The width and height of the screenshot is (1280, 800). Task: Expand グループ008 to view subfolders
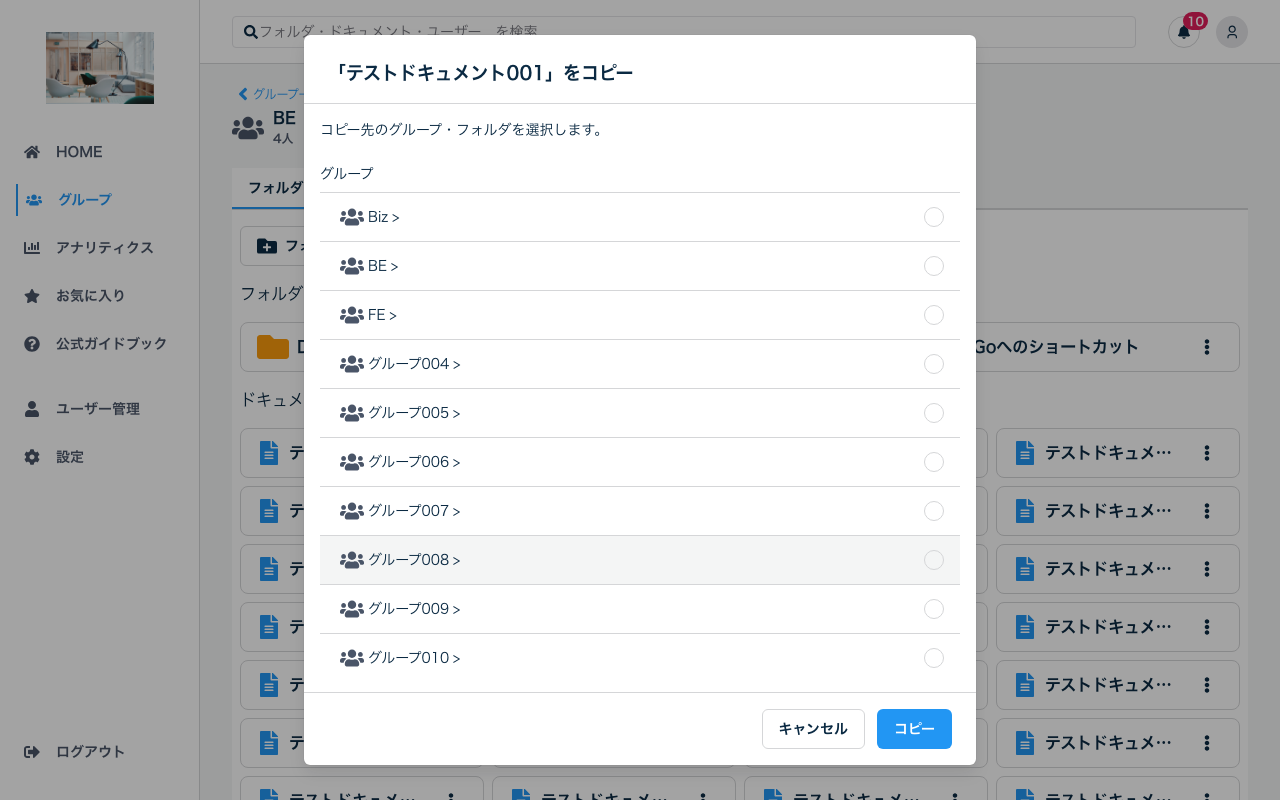click(456, 560)
